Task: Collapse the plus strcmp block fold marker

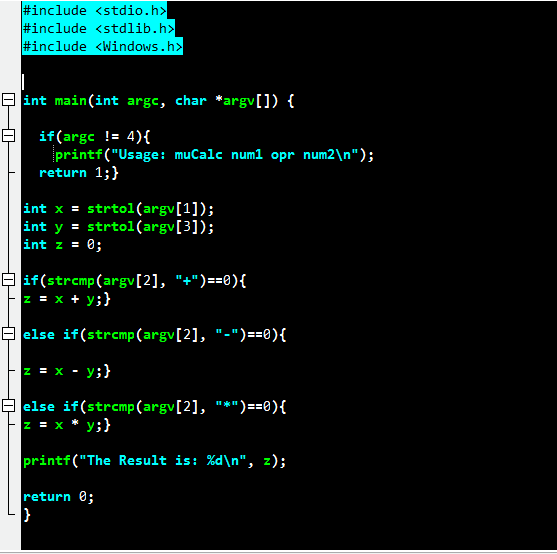Action: [9, 280]
